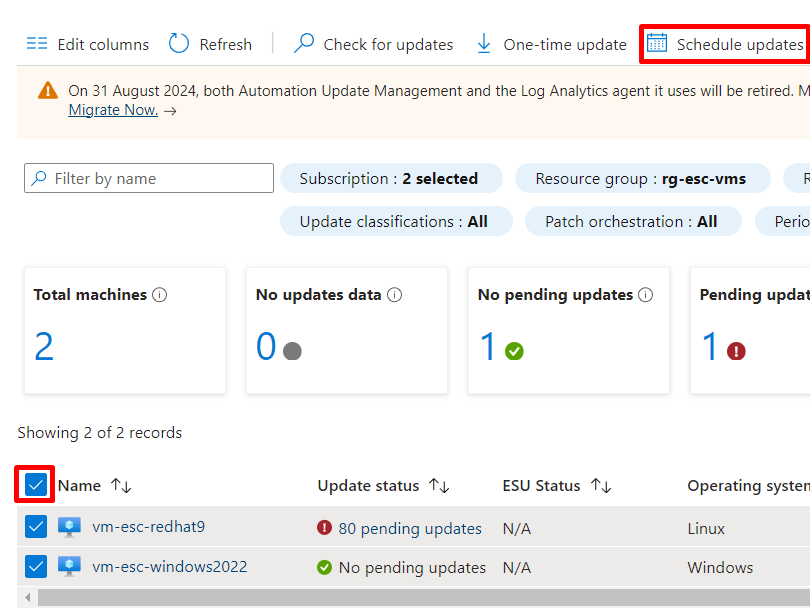810x609 pixels.
Task: Open the Patch orchestration filter pill
Action: (633, 222)
